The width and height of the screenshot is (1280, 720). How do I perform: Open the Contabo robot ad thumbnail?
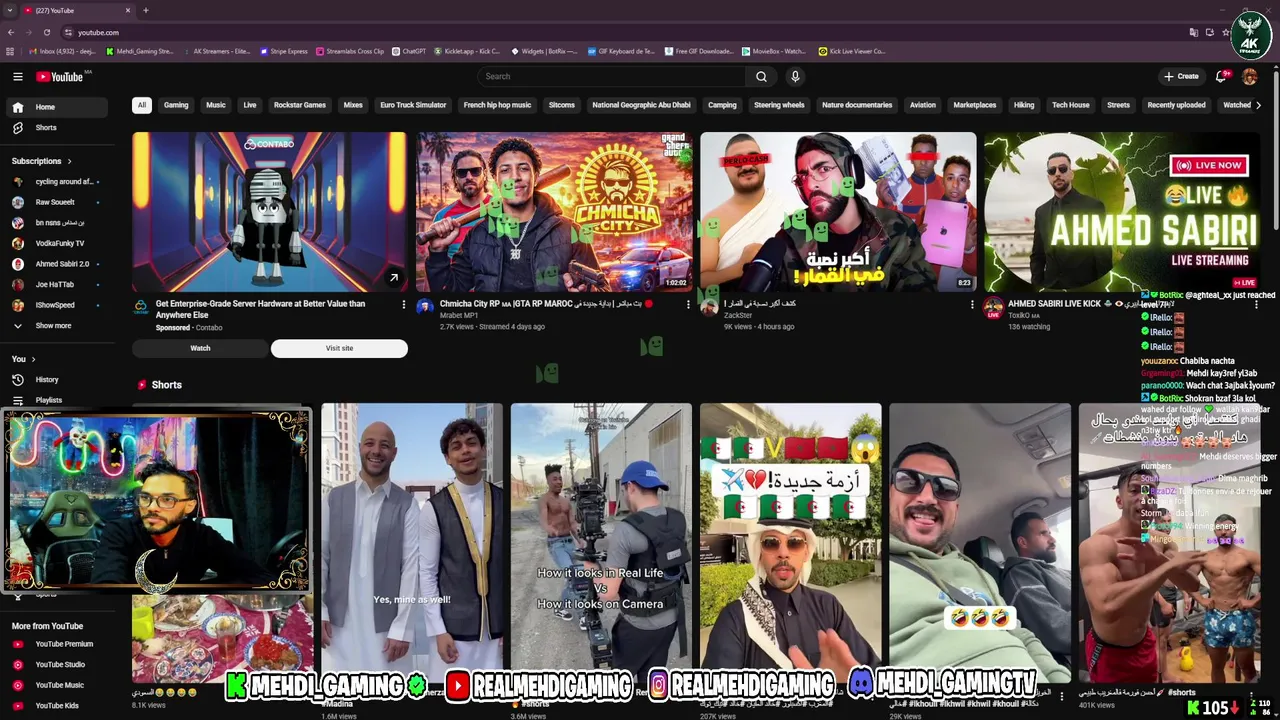[270, 212]
